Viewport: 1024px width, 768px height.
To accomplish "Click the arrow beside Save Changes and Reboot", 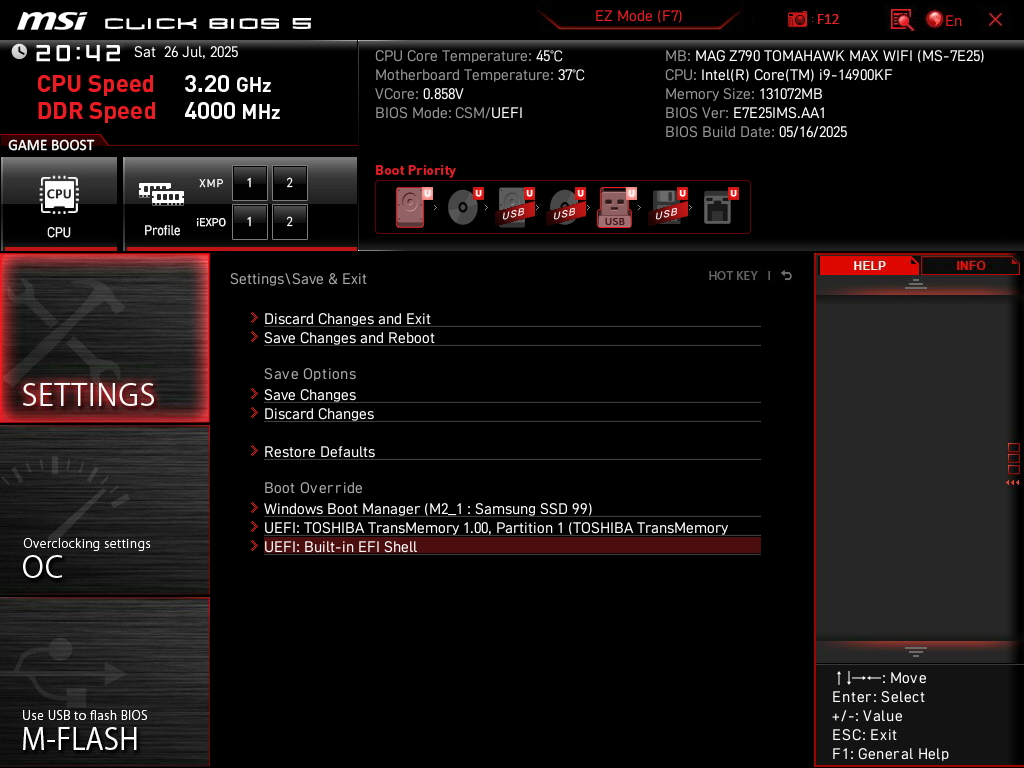I will tap(254, 337).
